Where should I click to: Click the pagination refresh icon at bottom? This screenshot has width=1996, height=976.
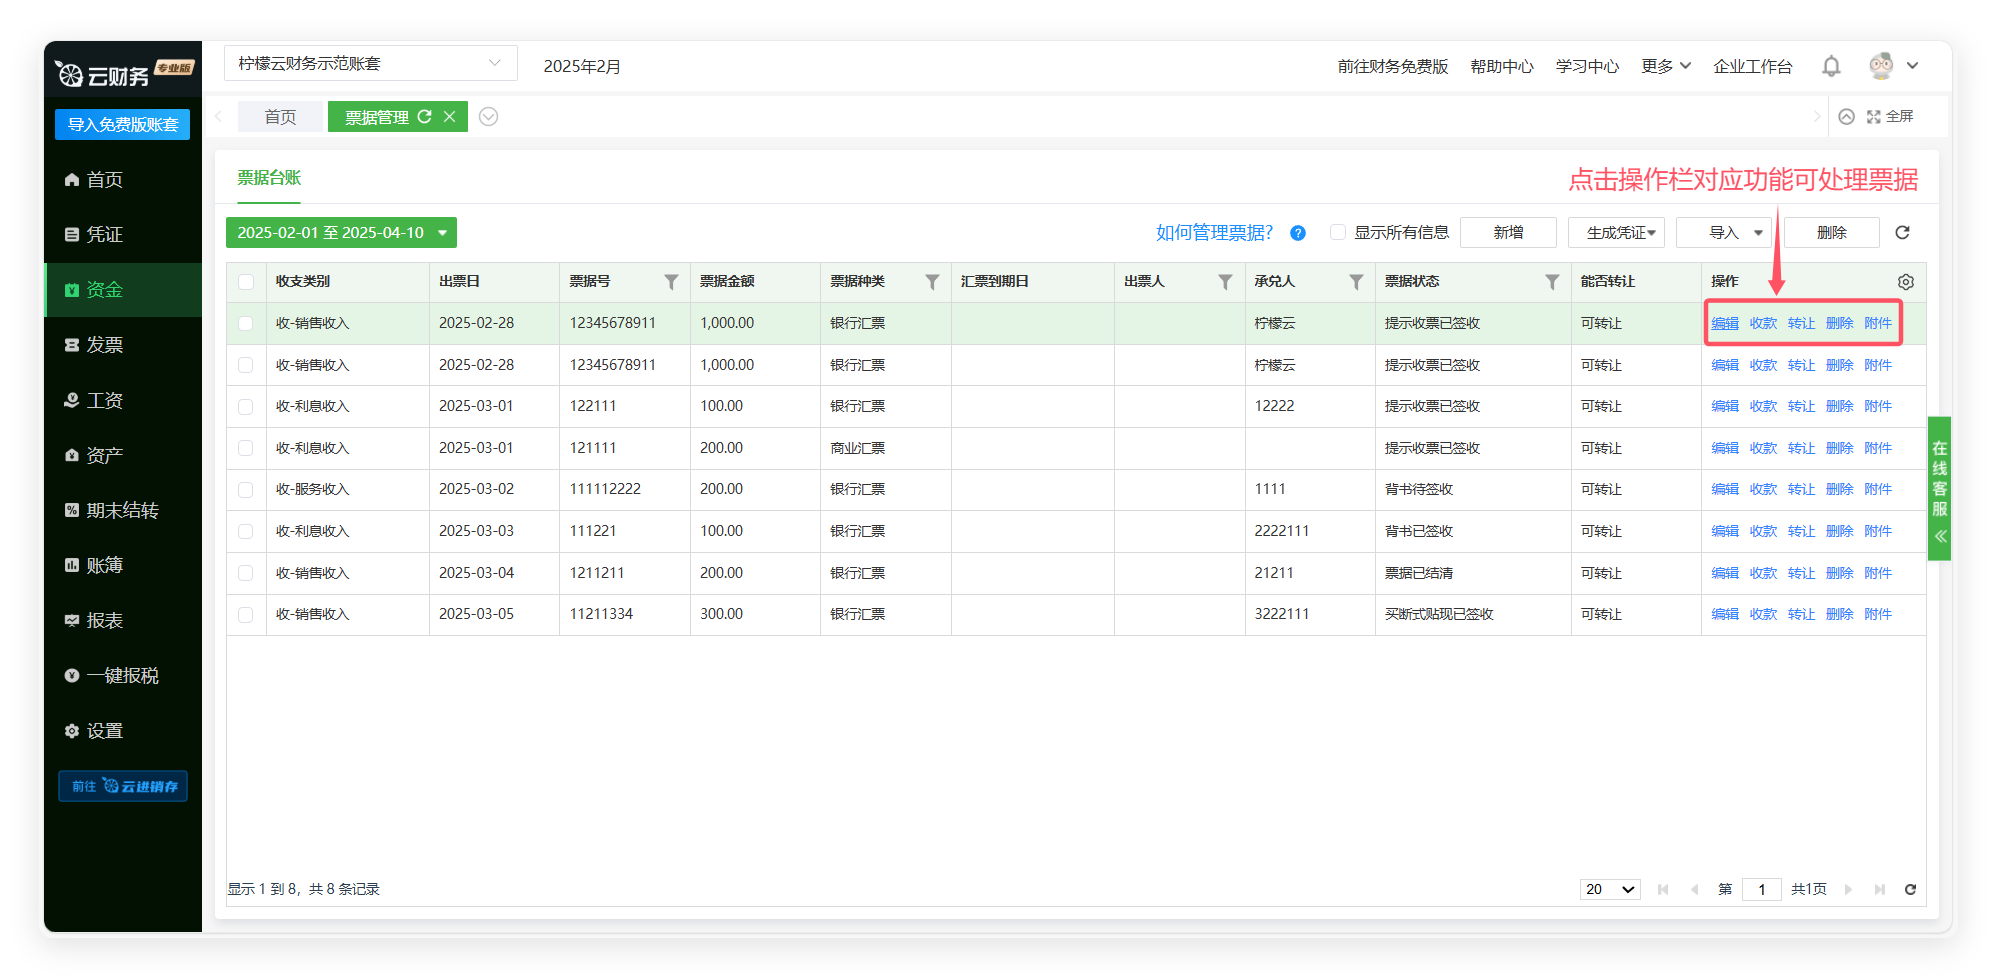click(x=1910, y=889)
